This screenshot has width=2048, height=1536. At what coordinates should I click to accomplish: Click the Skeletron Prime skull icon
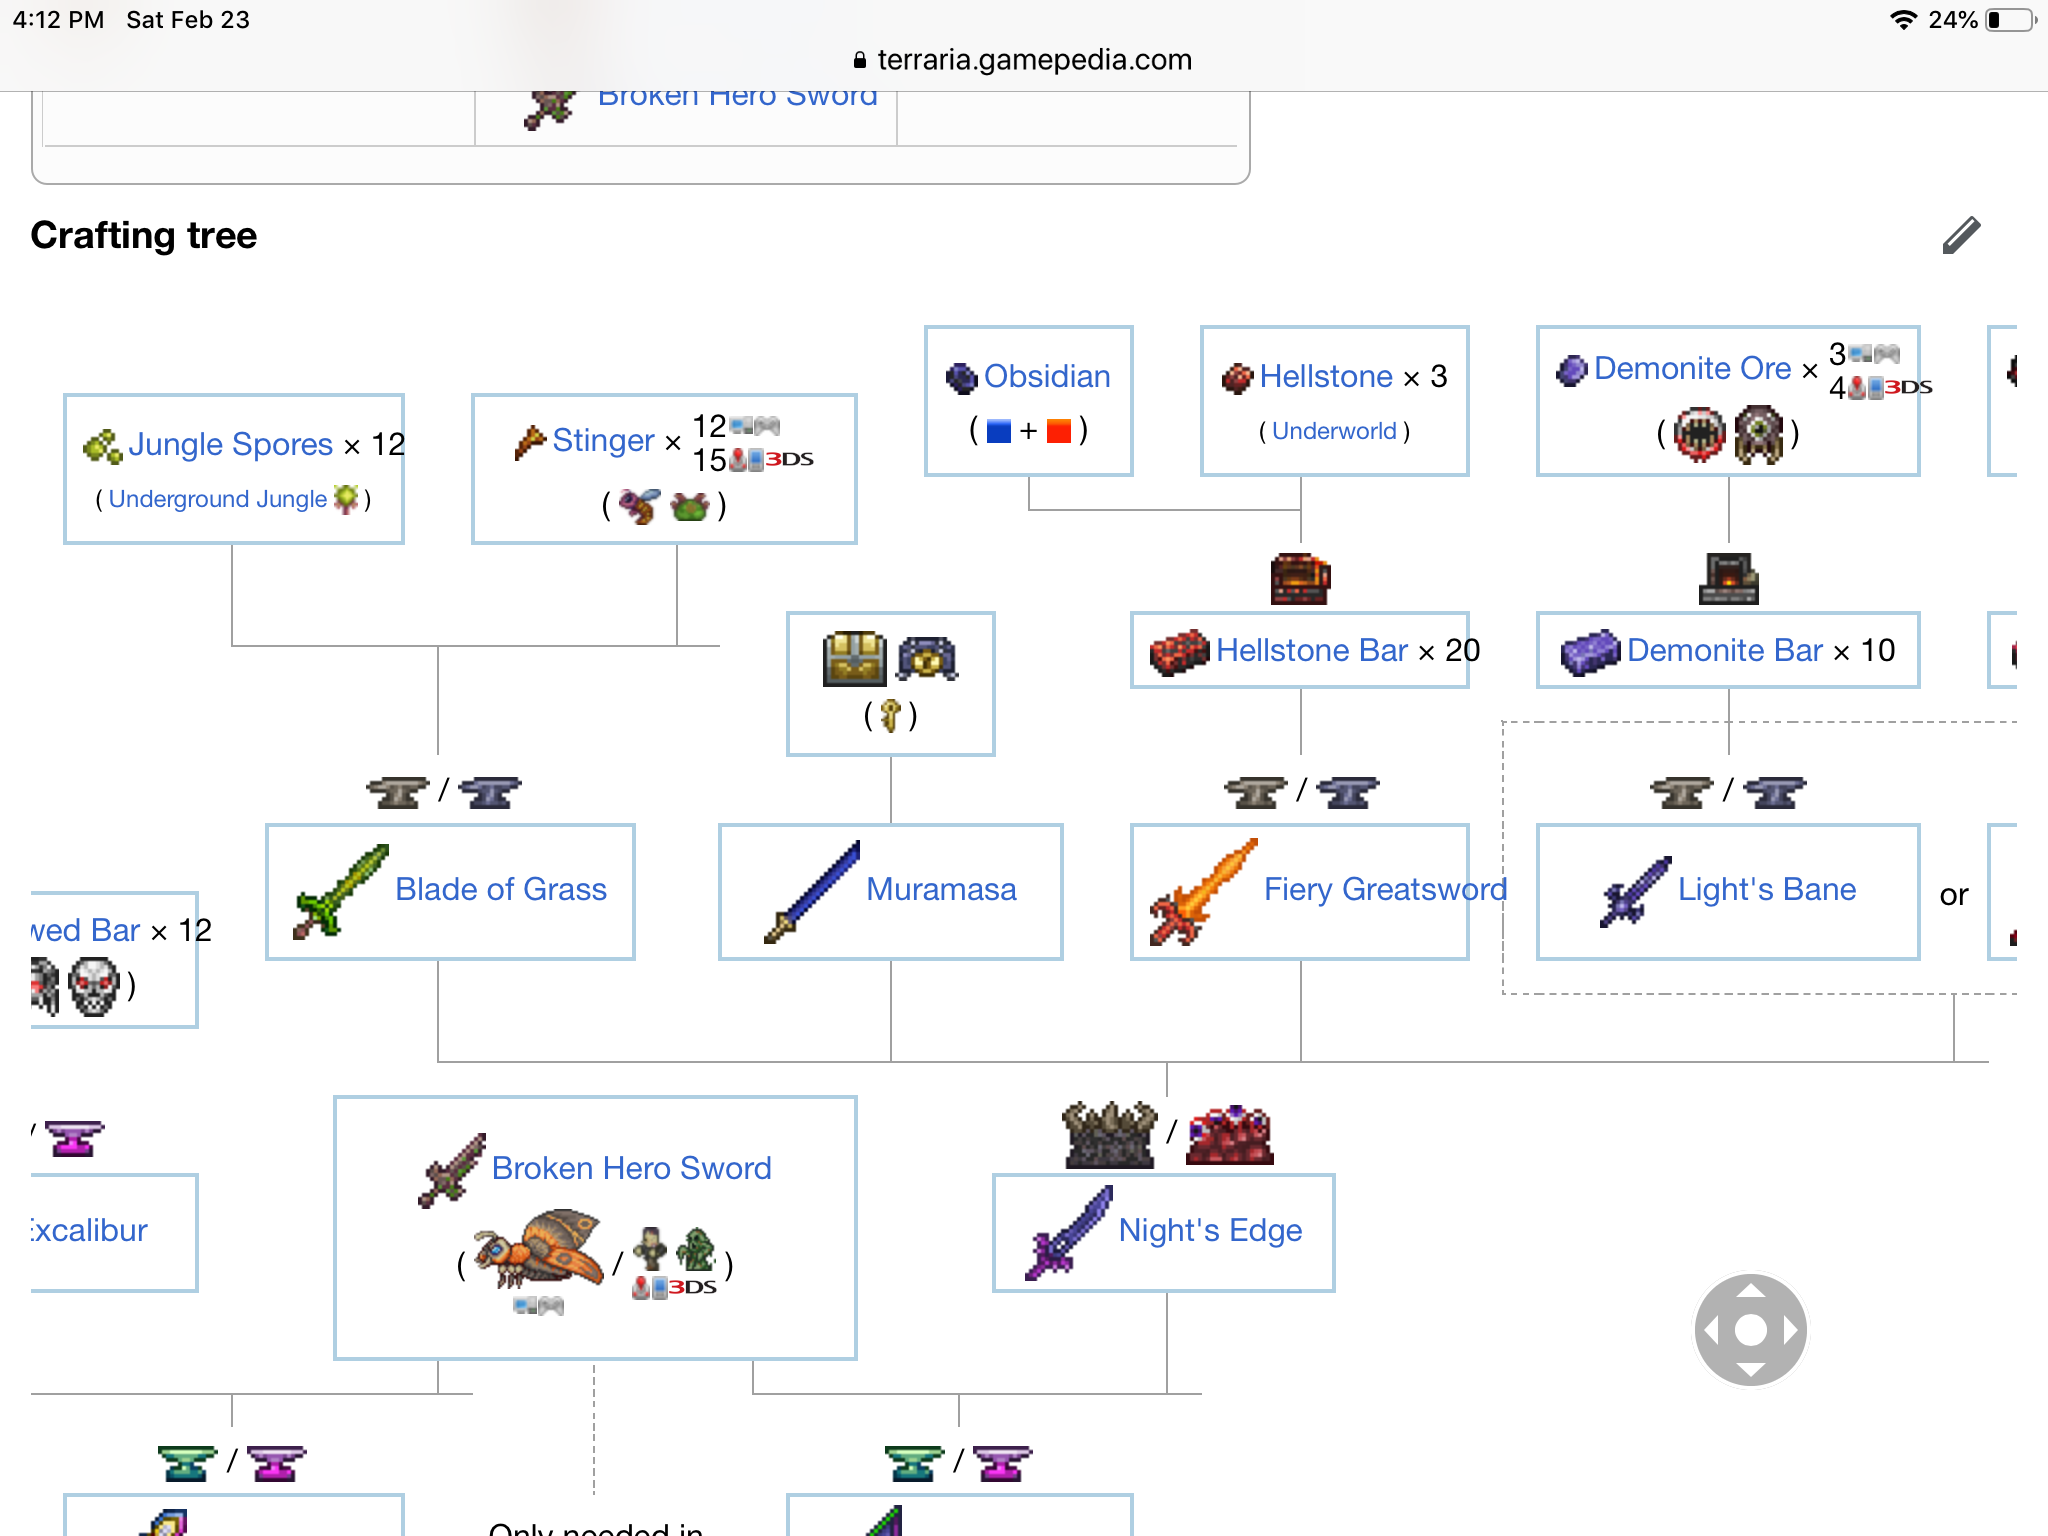(x=94, y=986)
